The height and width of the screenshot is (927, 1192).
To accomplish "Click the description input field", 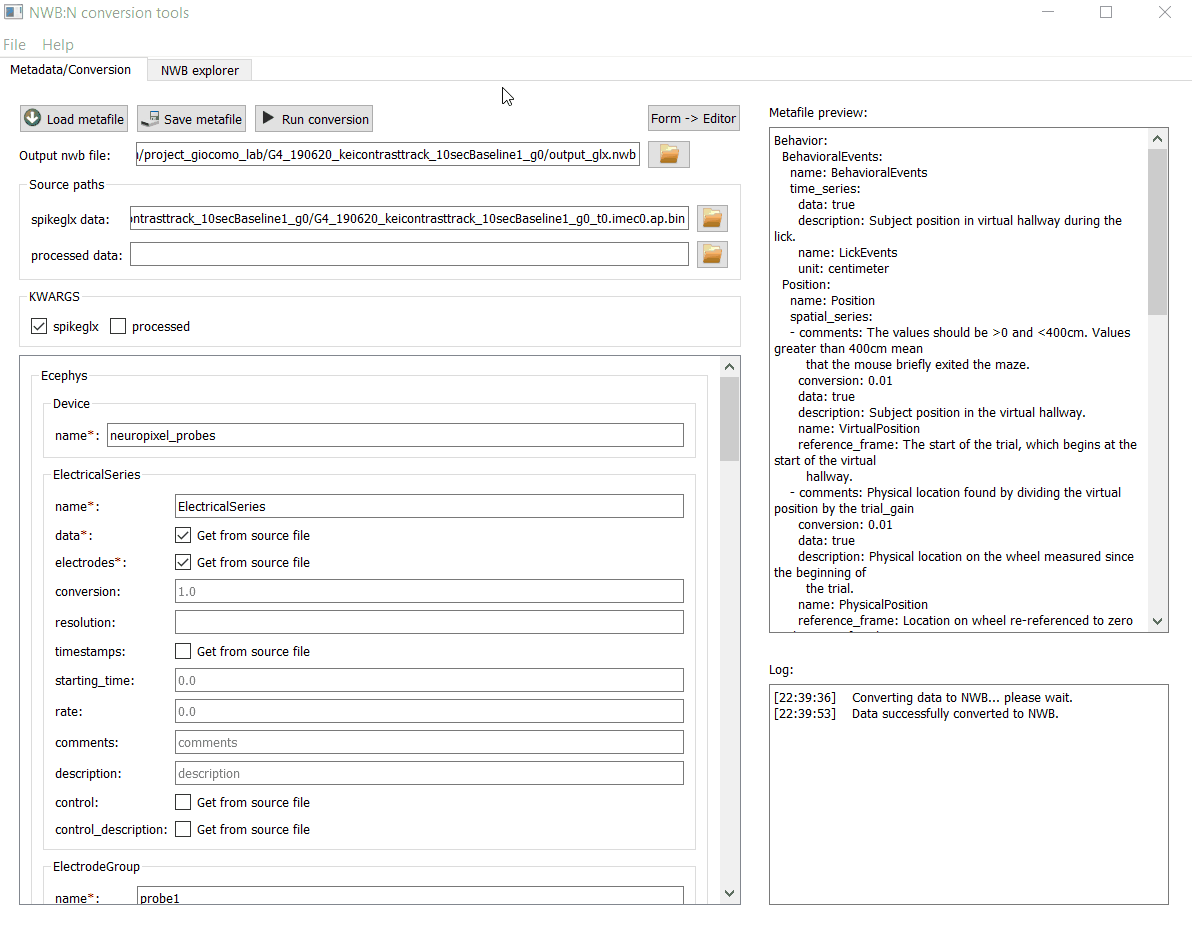I will click(x=430, y=773).
